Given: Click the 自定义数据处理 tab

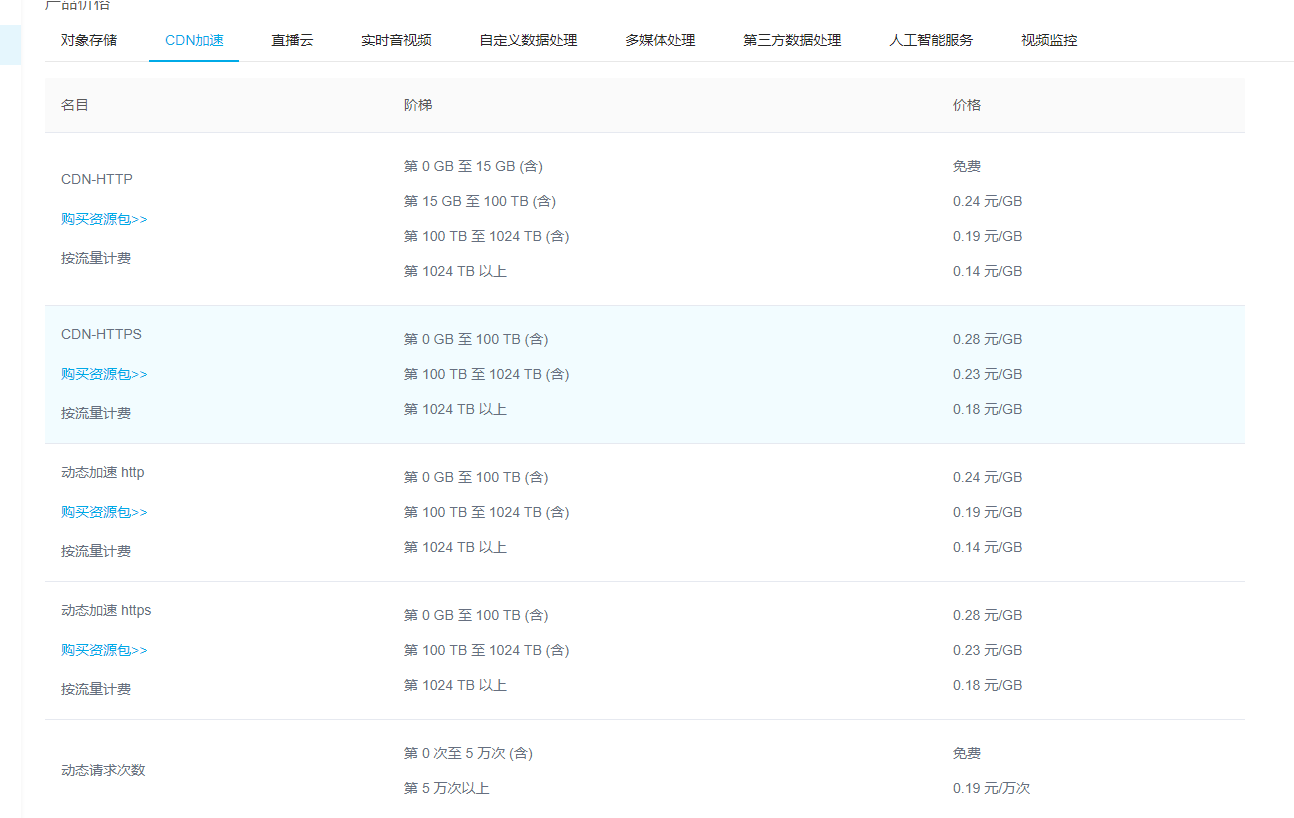Looking at the screenshot, I should [x=528, y=40].
